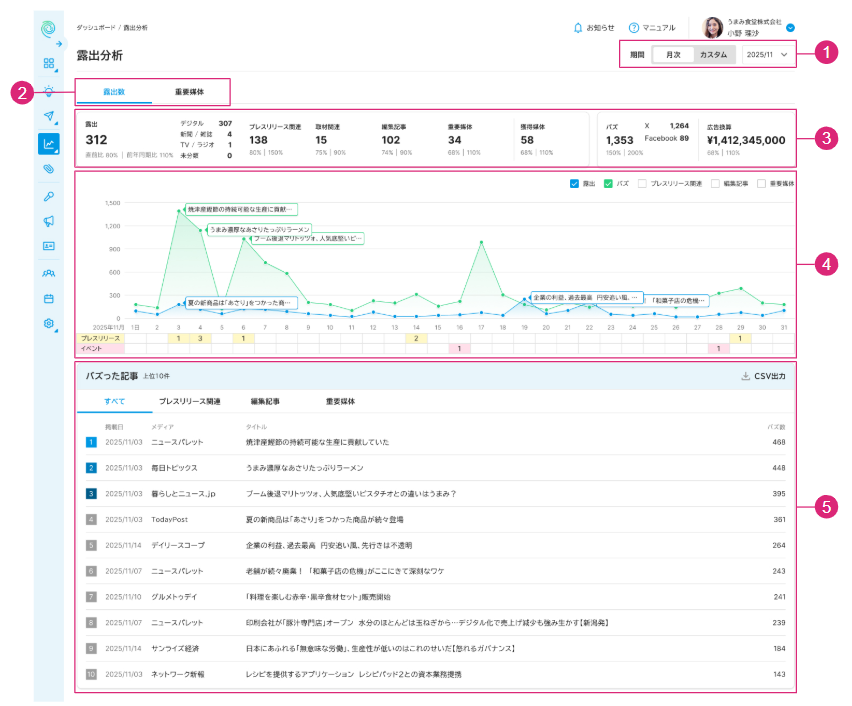852x706 pixels.
Task: Click the megaphone icon in sidebar
Action: point(48,221)
